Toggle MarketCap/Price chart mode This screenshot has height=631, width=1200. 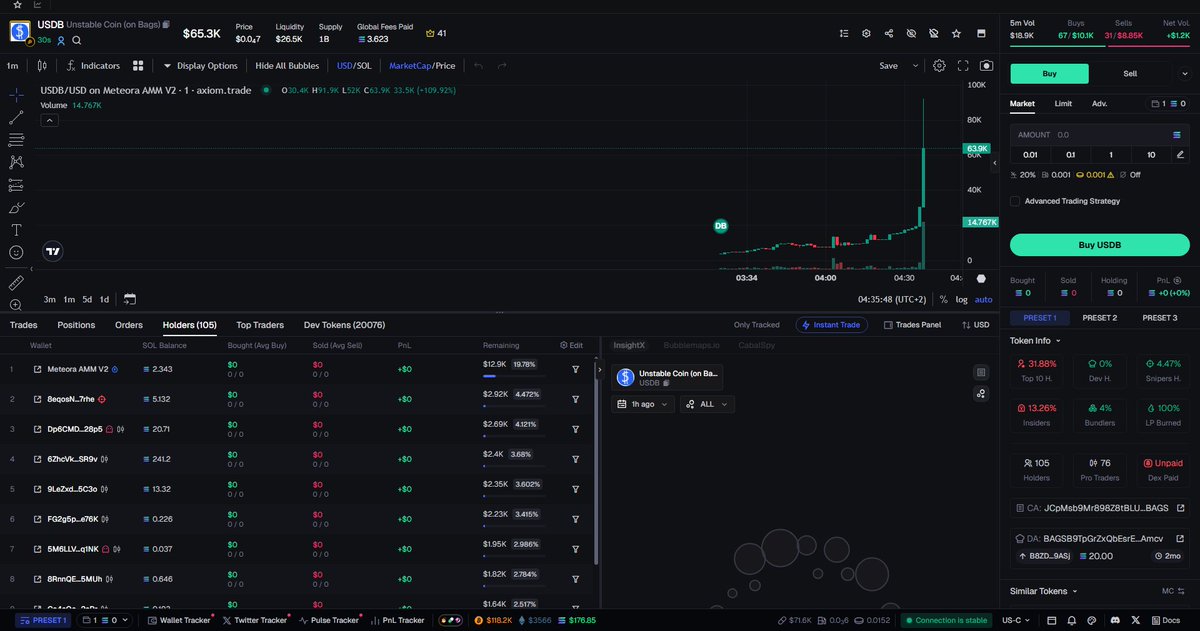(422, 66)
